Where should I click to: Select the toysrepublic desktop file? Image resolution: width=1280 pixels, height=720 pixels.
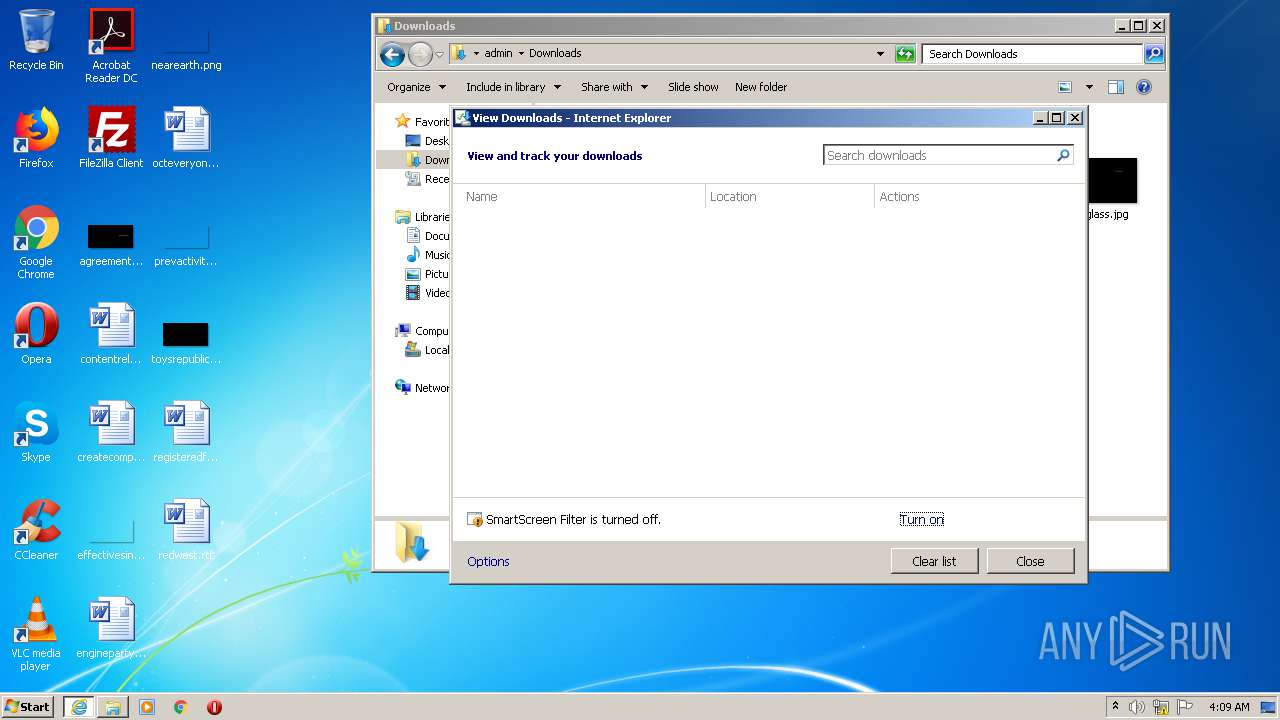(186, 340)
